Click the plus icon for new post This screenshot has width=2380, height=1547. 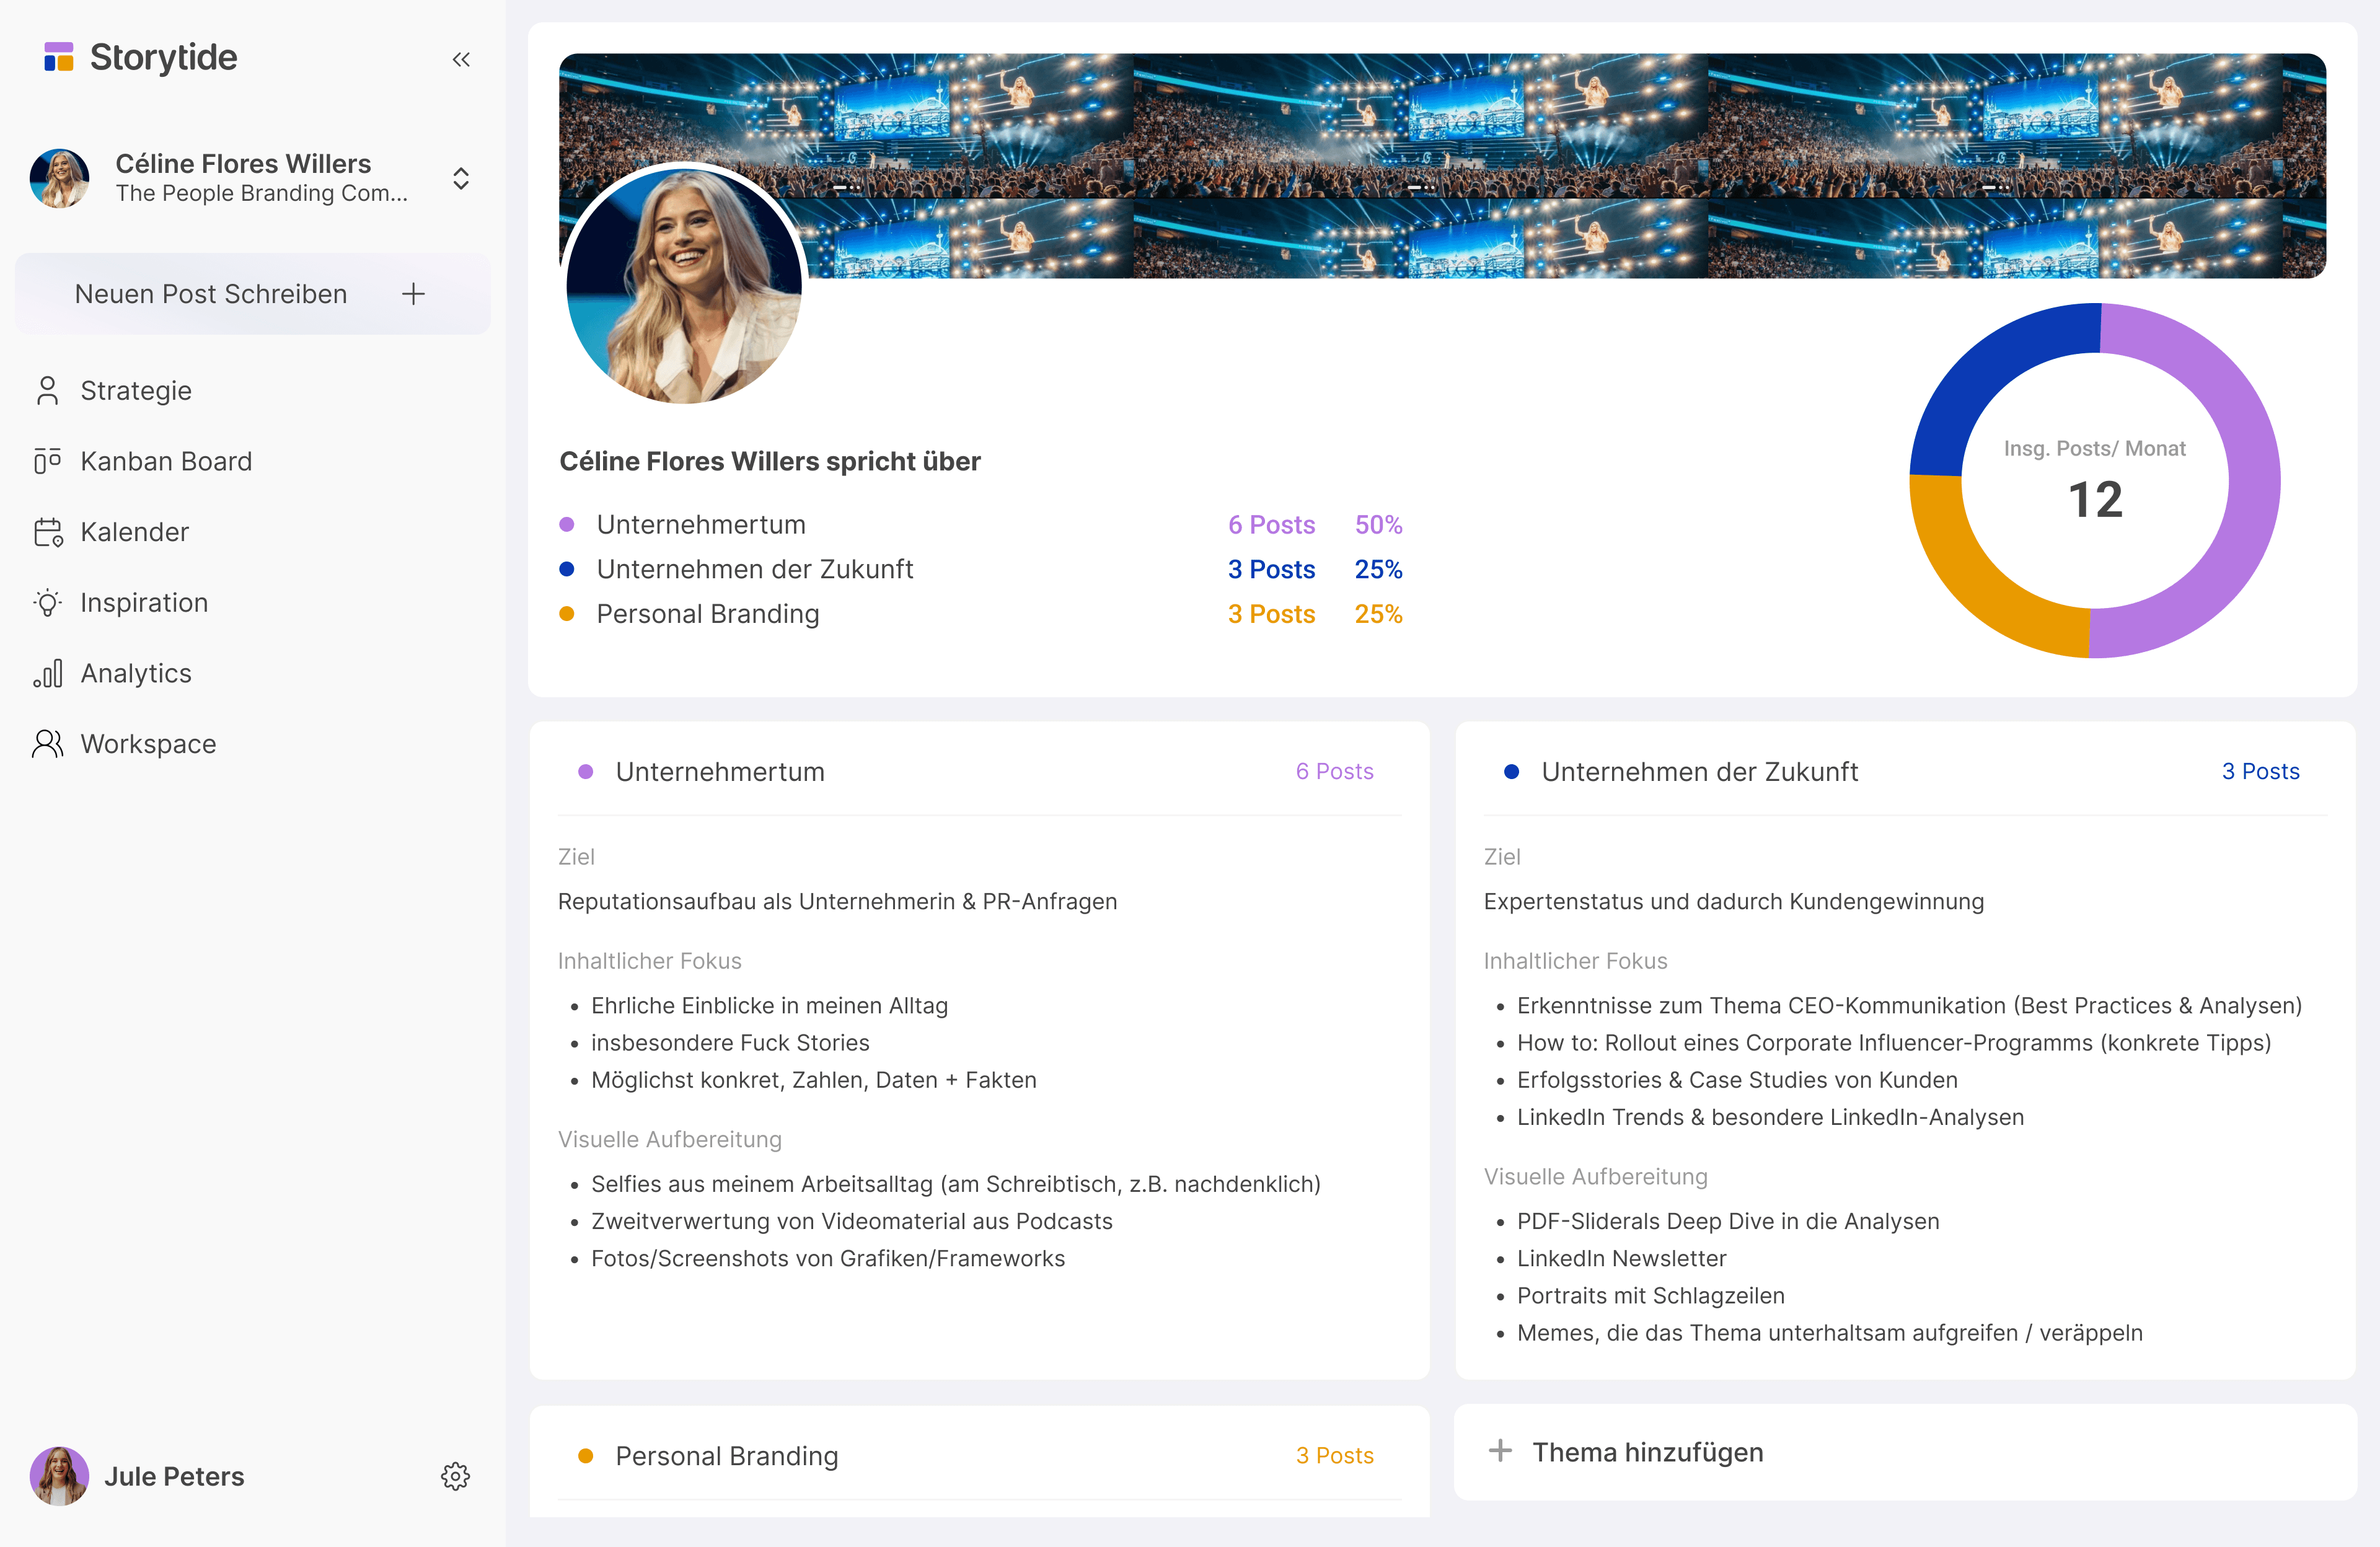pyautogui.click(x=413, y=294)
